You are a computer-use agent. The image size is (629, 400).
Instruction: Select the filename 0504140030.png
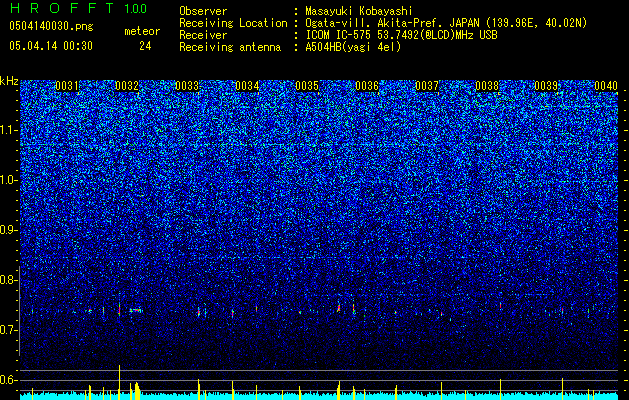point(51,26)
